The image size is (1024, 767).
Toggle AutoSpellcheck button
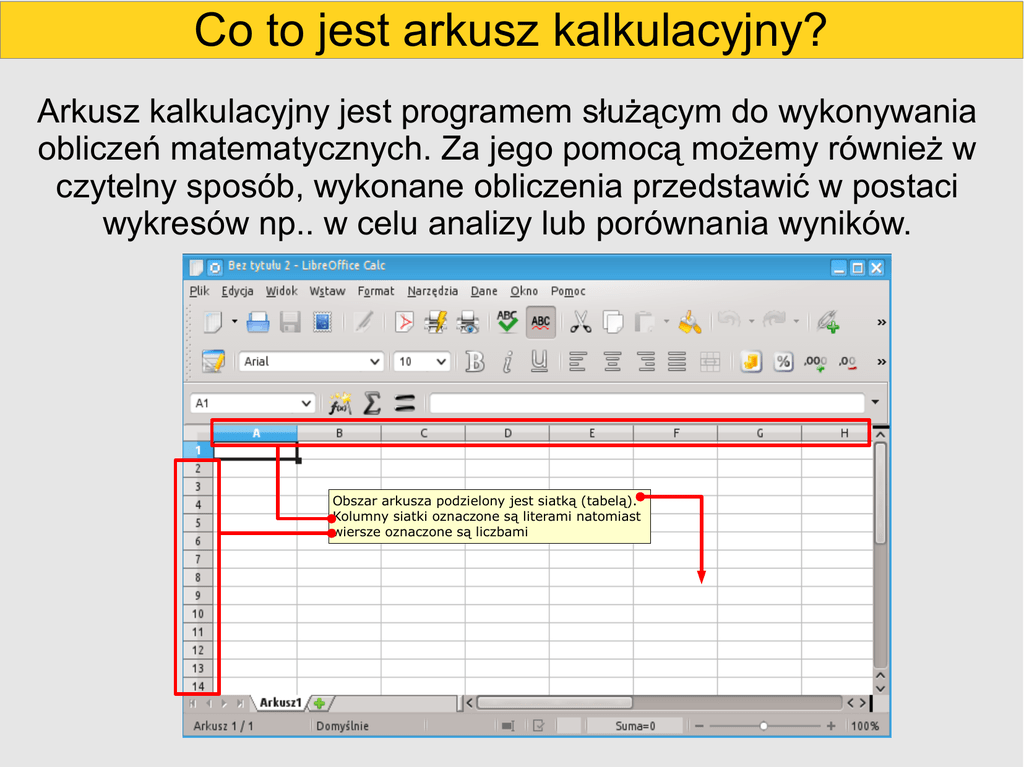click(541, 322)
